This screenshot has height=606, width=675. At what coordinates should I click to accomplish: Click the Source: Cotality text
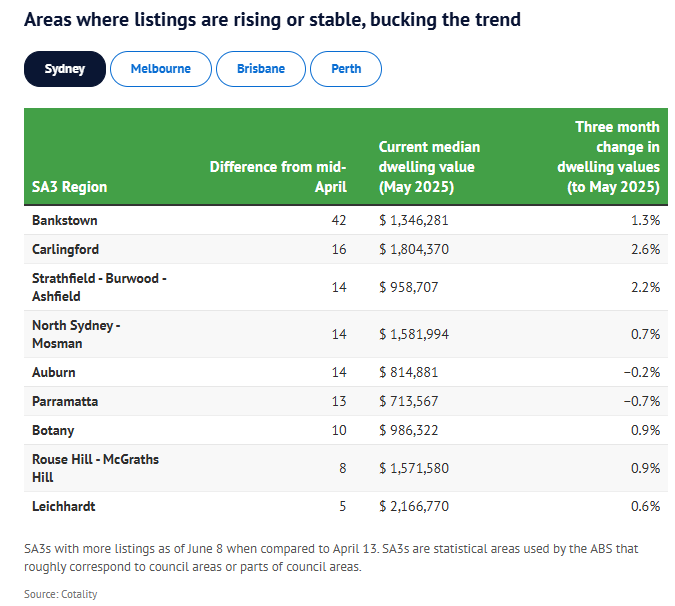61,594
